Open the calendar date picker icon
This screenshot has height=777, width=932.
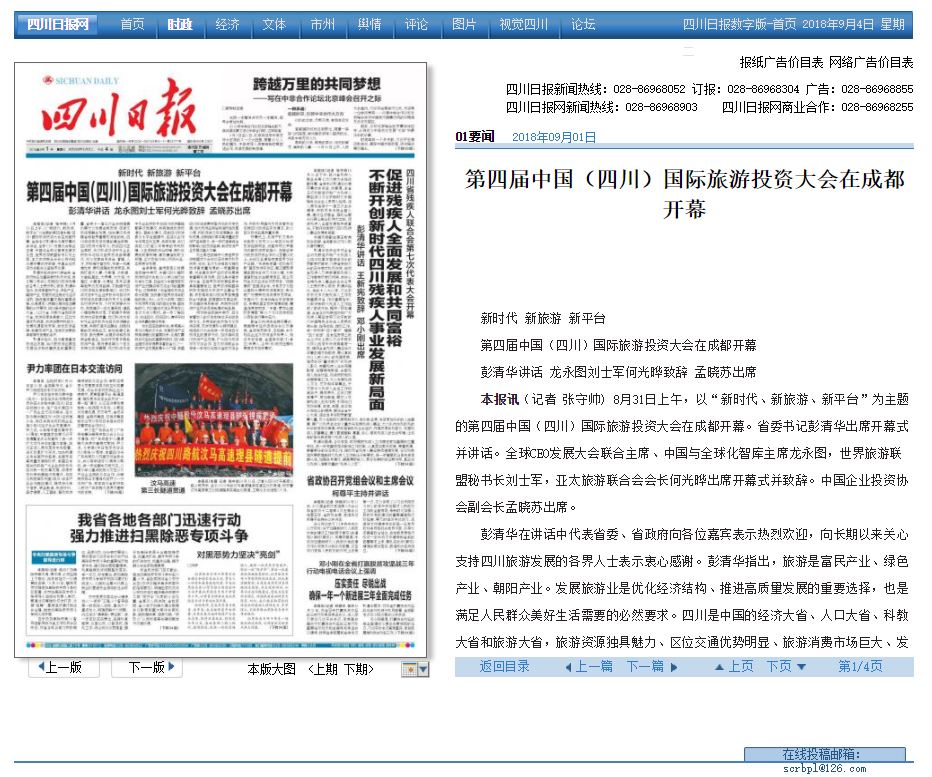[x=408, y=669]
